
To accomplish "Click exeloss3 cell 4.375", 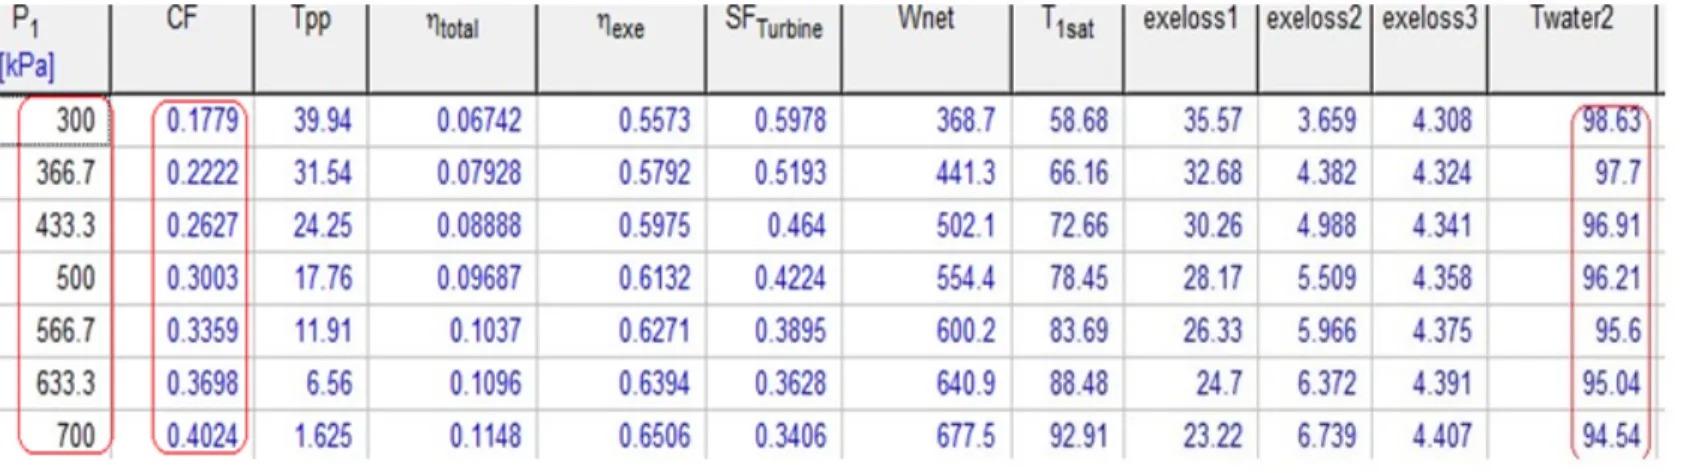I will click(1429, 330).
